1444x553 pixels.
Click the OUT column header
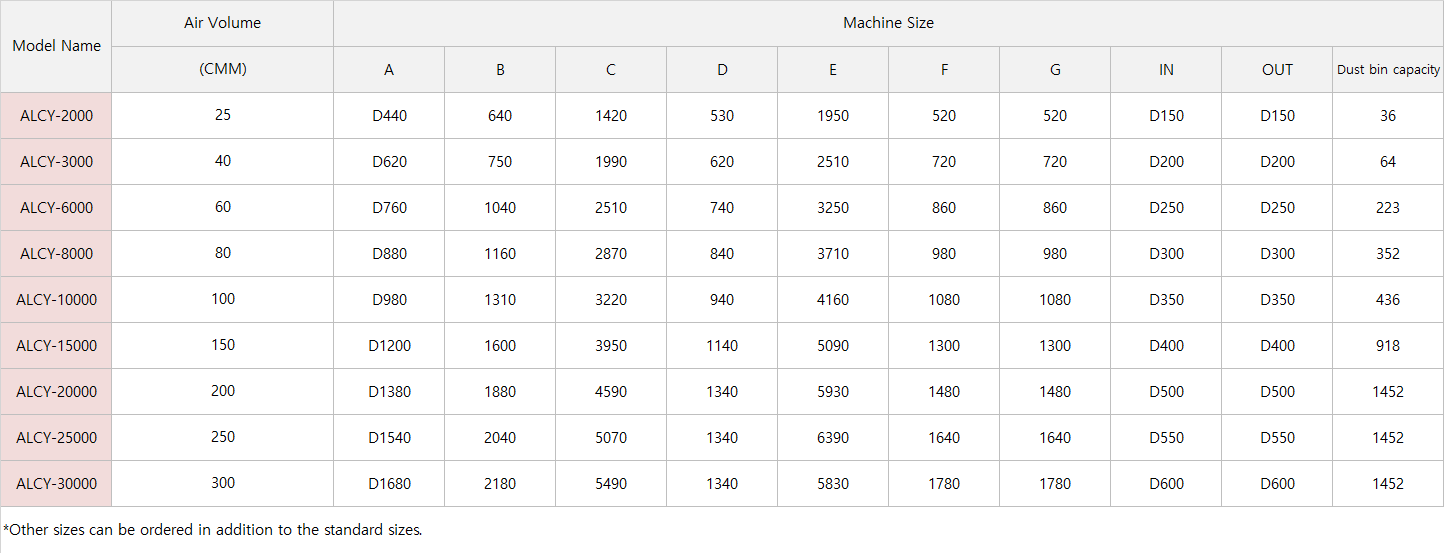(1277, 70)
